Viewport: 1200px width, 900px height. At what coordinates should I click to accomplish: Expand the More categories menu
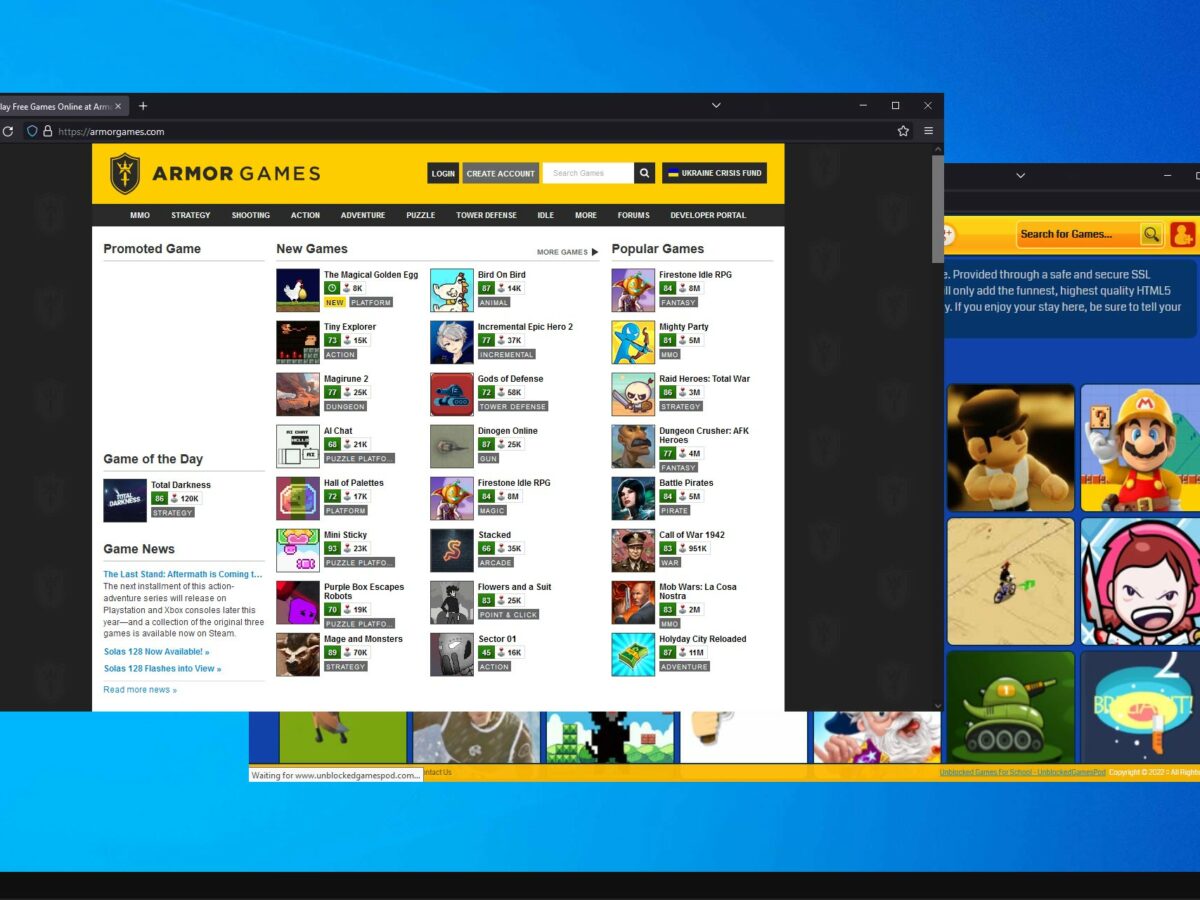pyautogui.click(x=586, y=215)
